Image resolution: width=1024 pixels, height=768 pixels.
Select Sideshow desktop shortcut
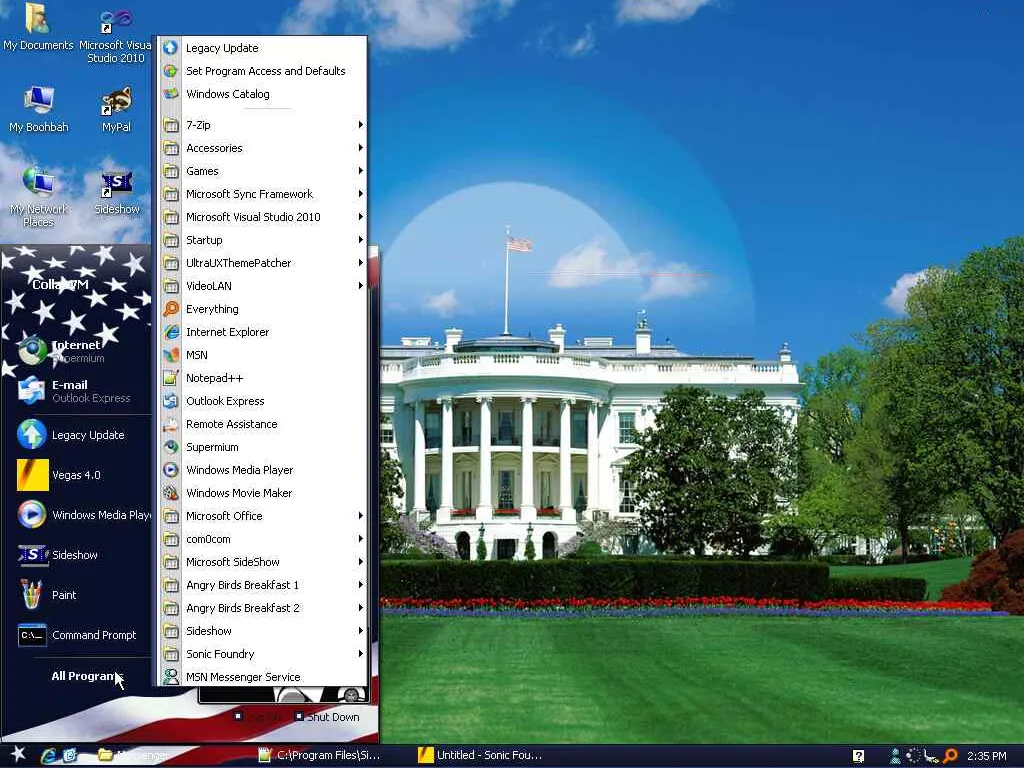(116, 192)
